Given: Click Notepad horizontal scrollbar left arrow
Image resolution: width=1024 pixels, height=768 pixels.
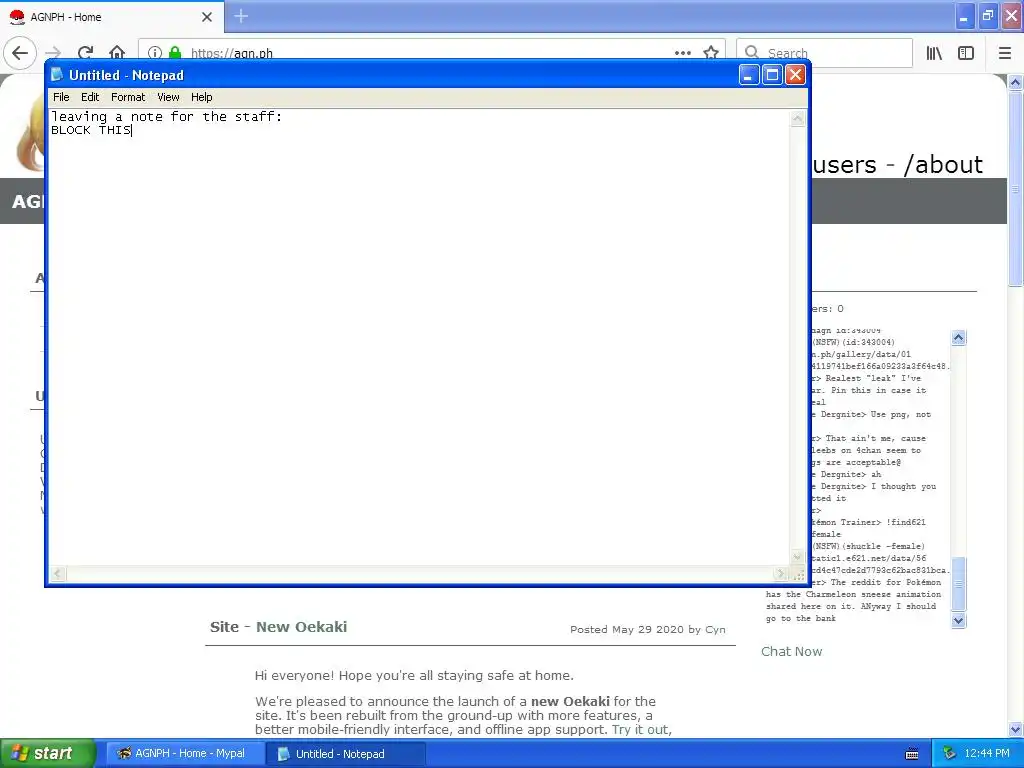Looking at the screenshot, I should coord(57,574).
